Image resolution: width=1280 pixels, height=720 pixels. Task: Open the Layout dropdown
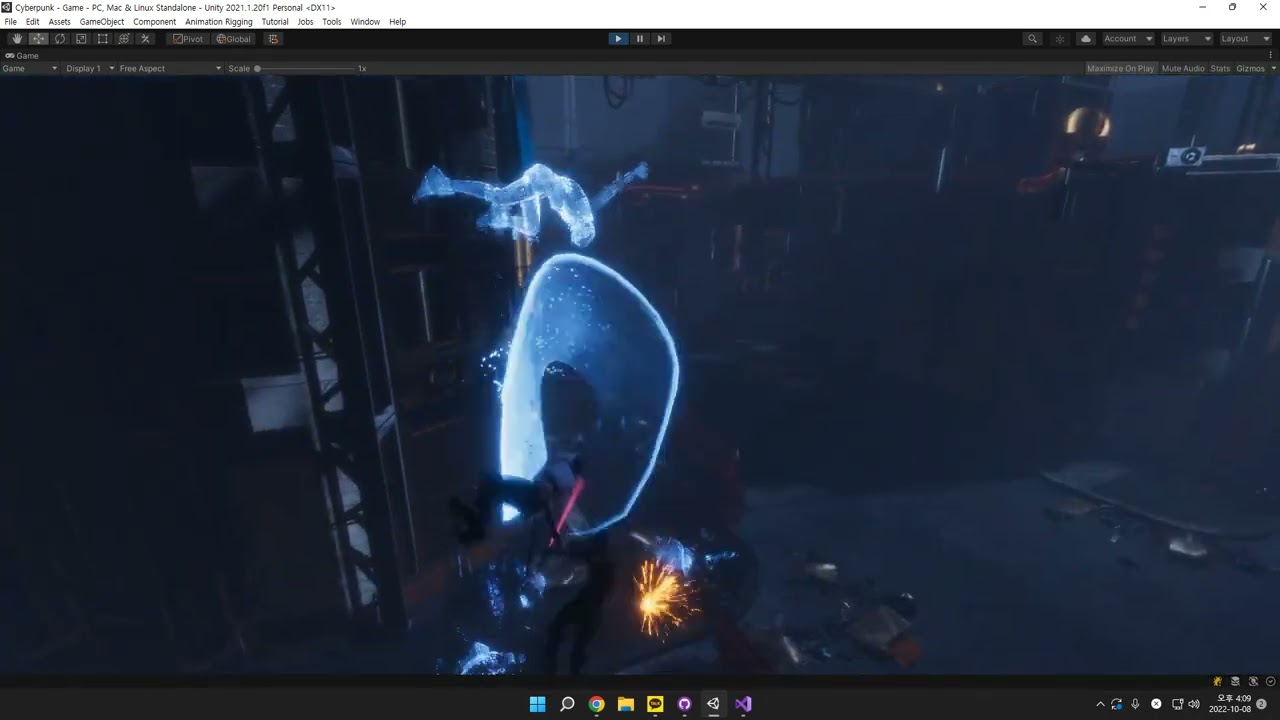(1246, 39)
